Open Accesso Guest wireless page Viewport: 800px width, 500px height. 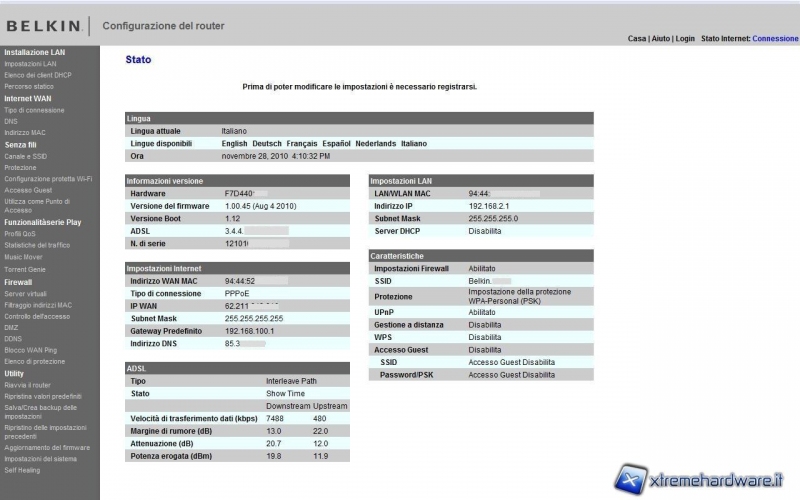pyautogui.click(x=28, y=190)
